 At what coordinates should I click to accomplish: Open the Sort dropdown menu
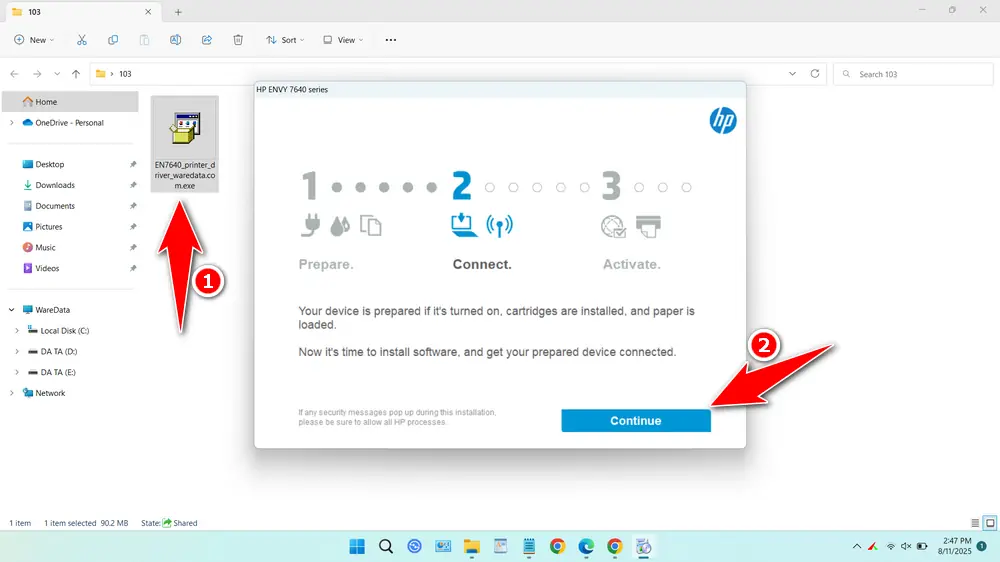tap(285, 40)
